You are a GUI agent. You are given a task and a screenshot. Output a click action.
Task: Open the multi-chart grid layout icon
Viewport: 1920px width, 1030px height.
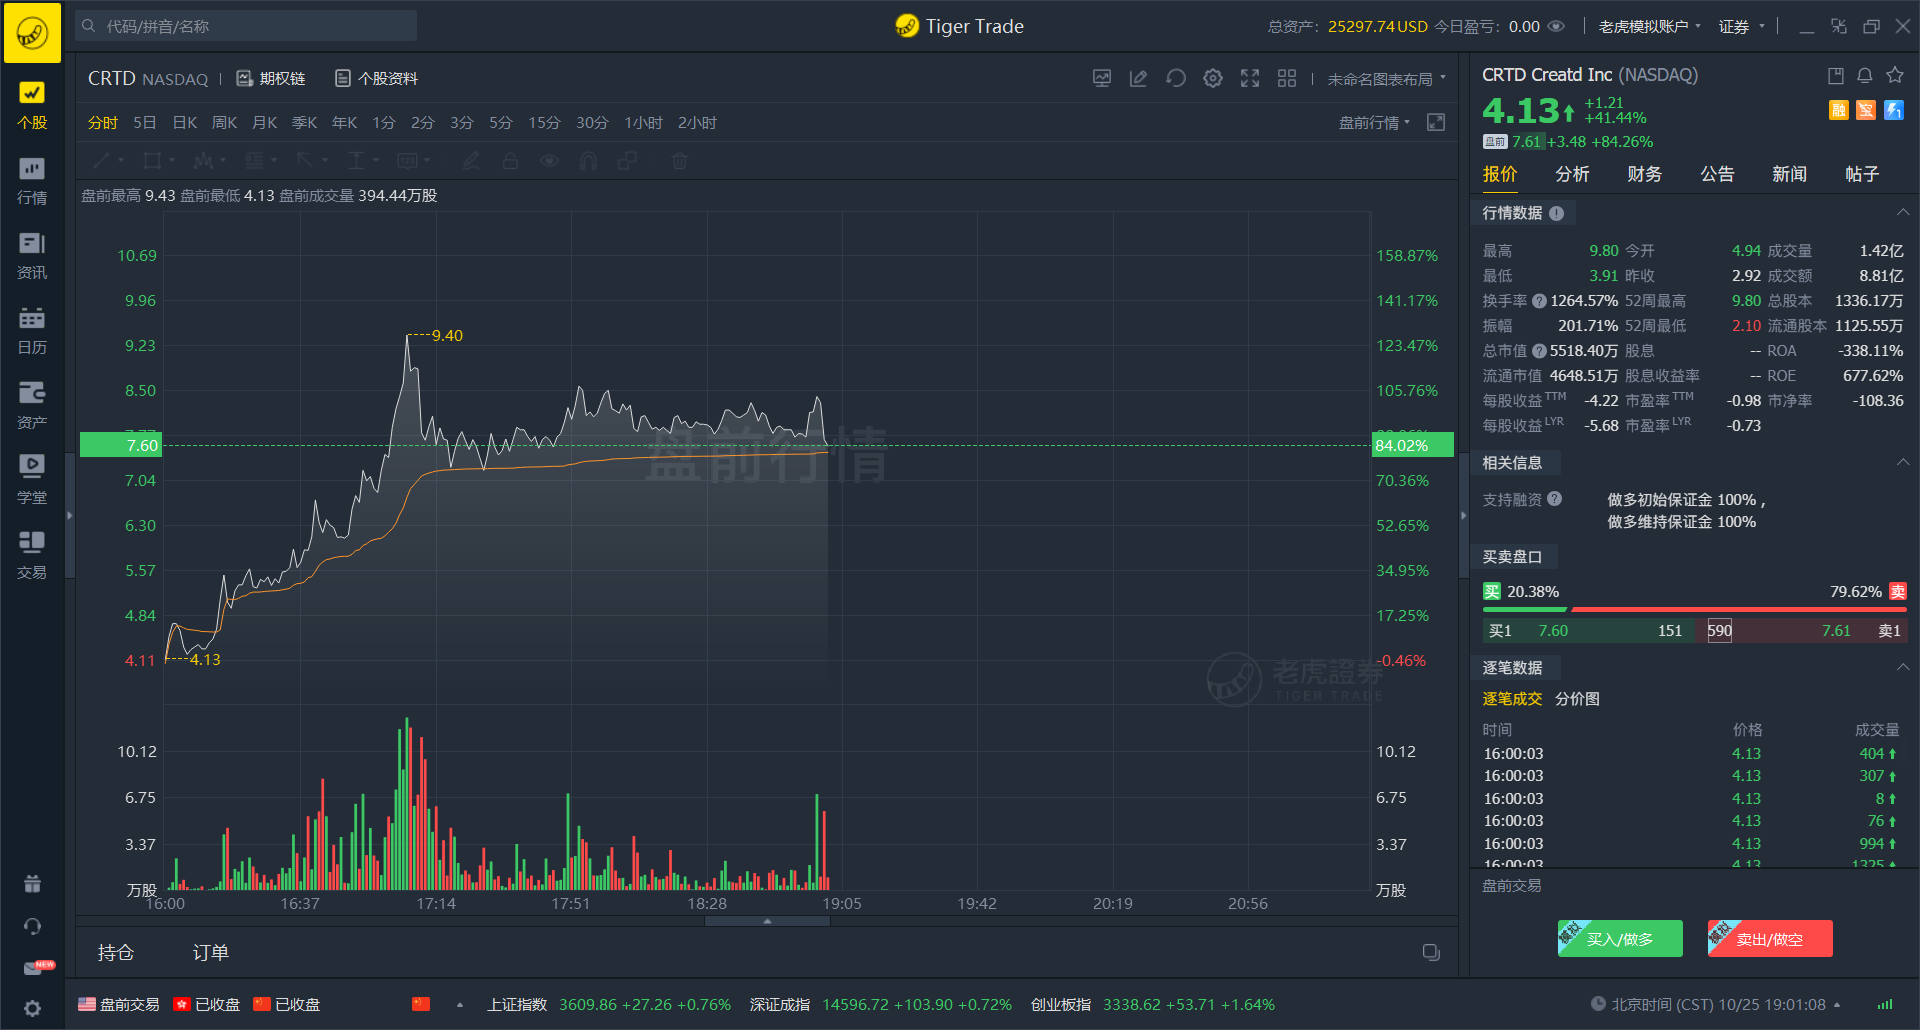click(x=1287, y=78)
